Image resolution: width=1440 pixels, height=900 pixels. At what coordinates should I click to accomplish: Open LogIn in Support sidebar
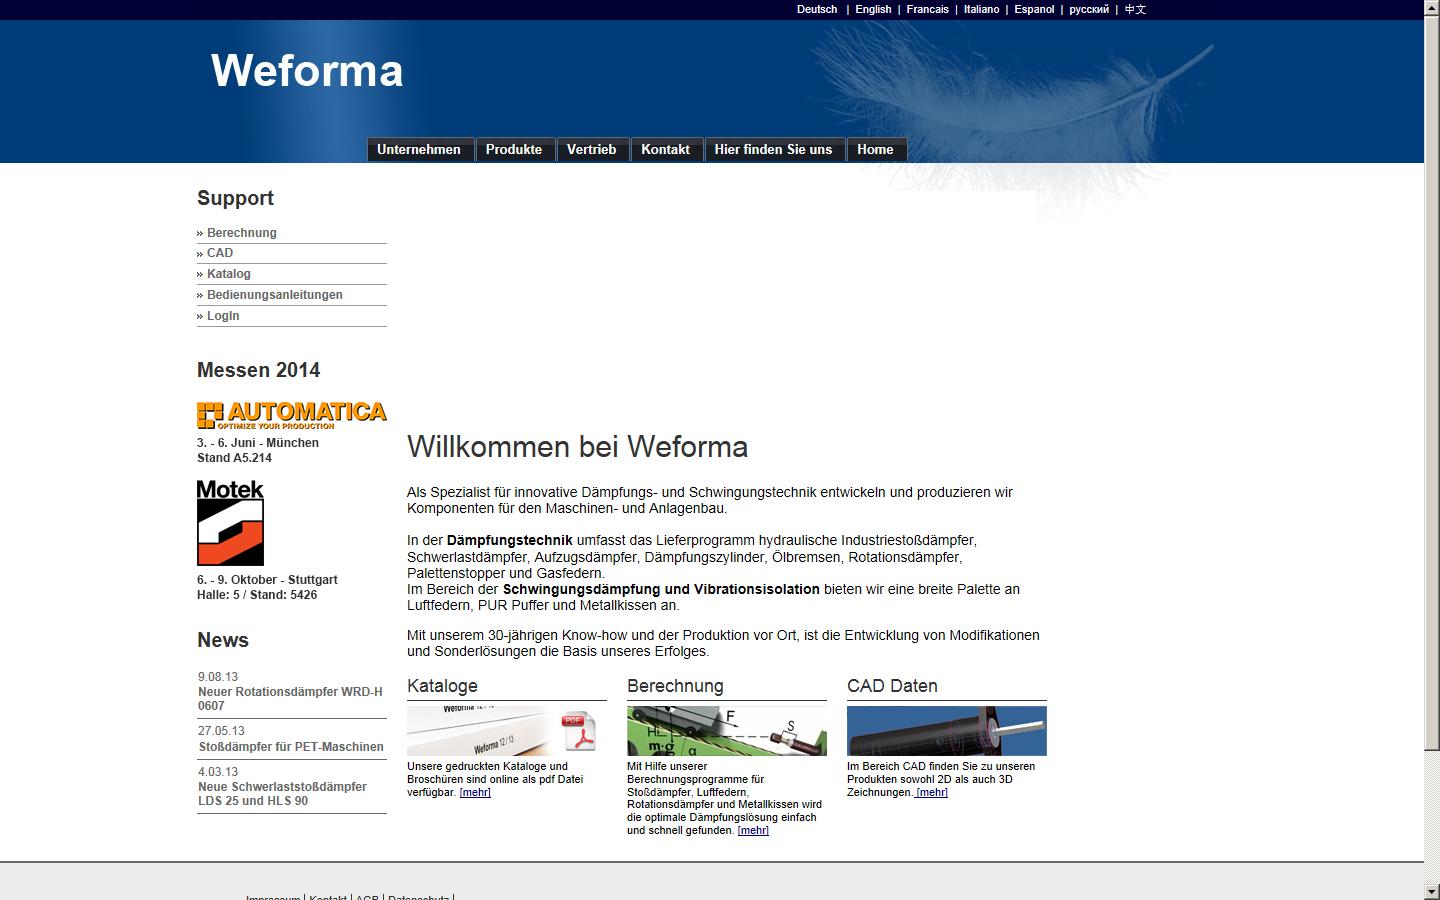pyautogui.click(x=222, y=316)
